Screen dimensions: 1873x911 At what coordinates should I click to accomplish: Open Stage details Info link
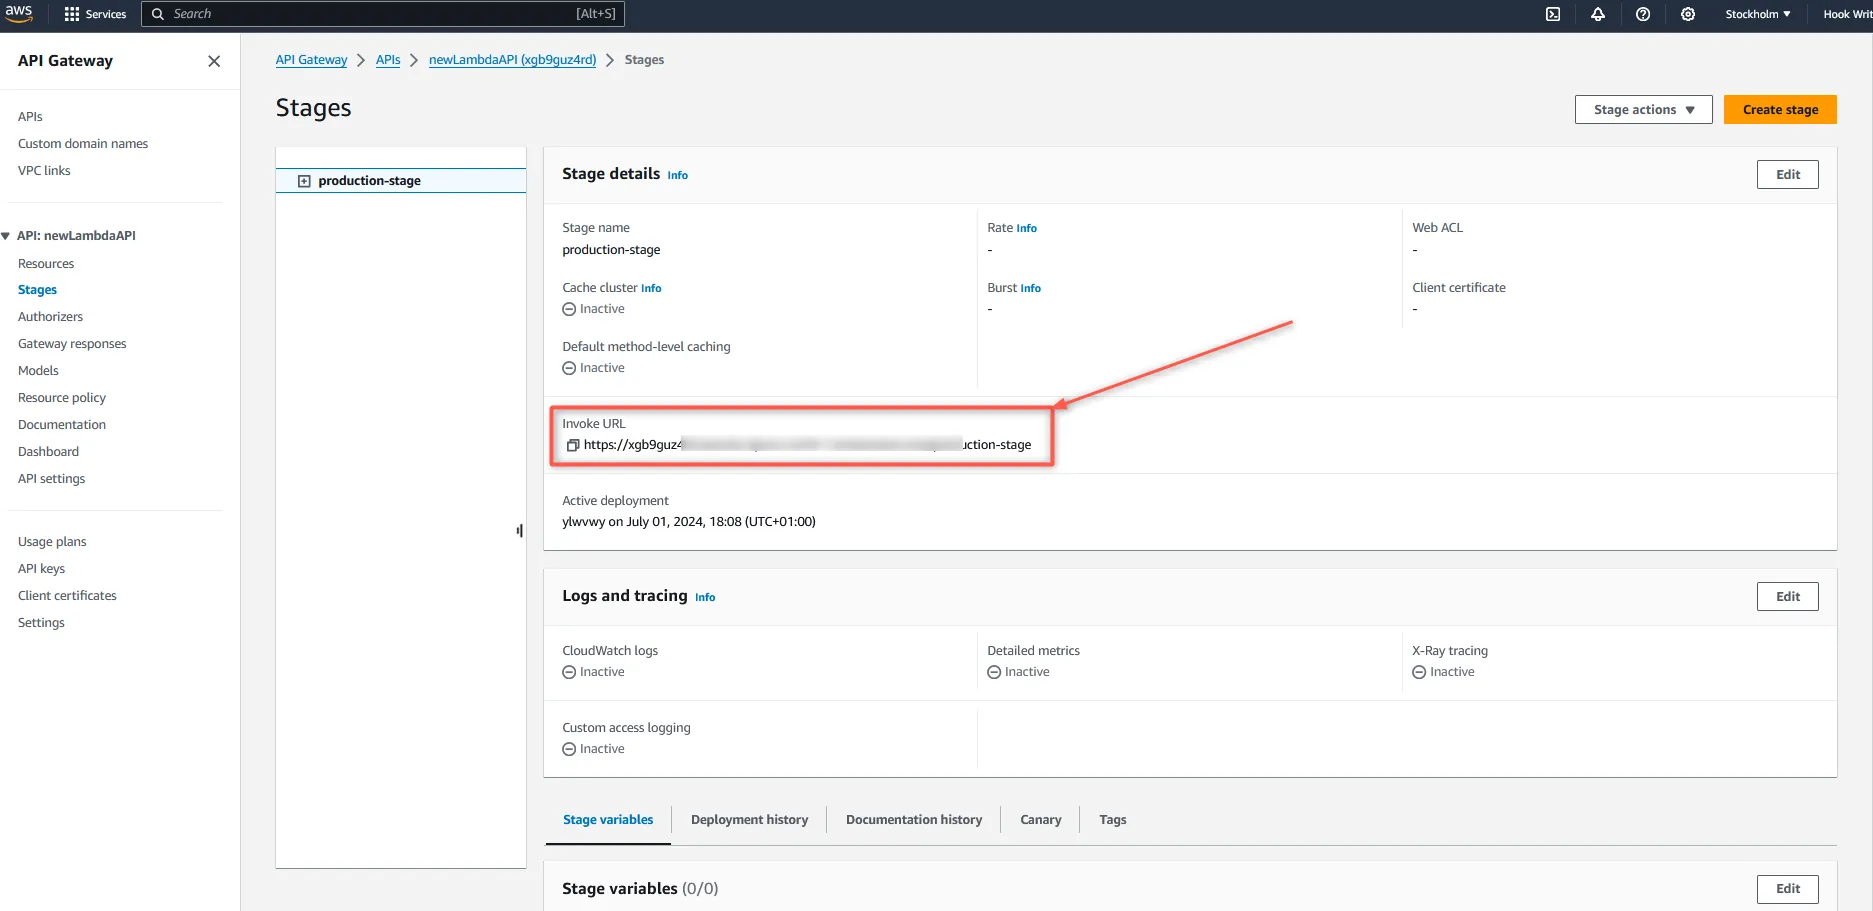coord(678,176)
